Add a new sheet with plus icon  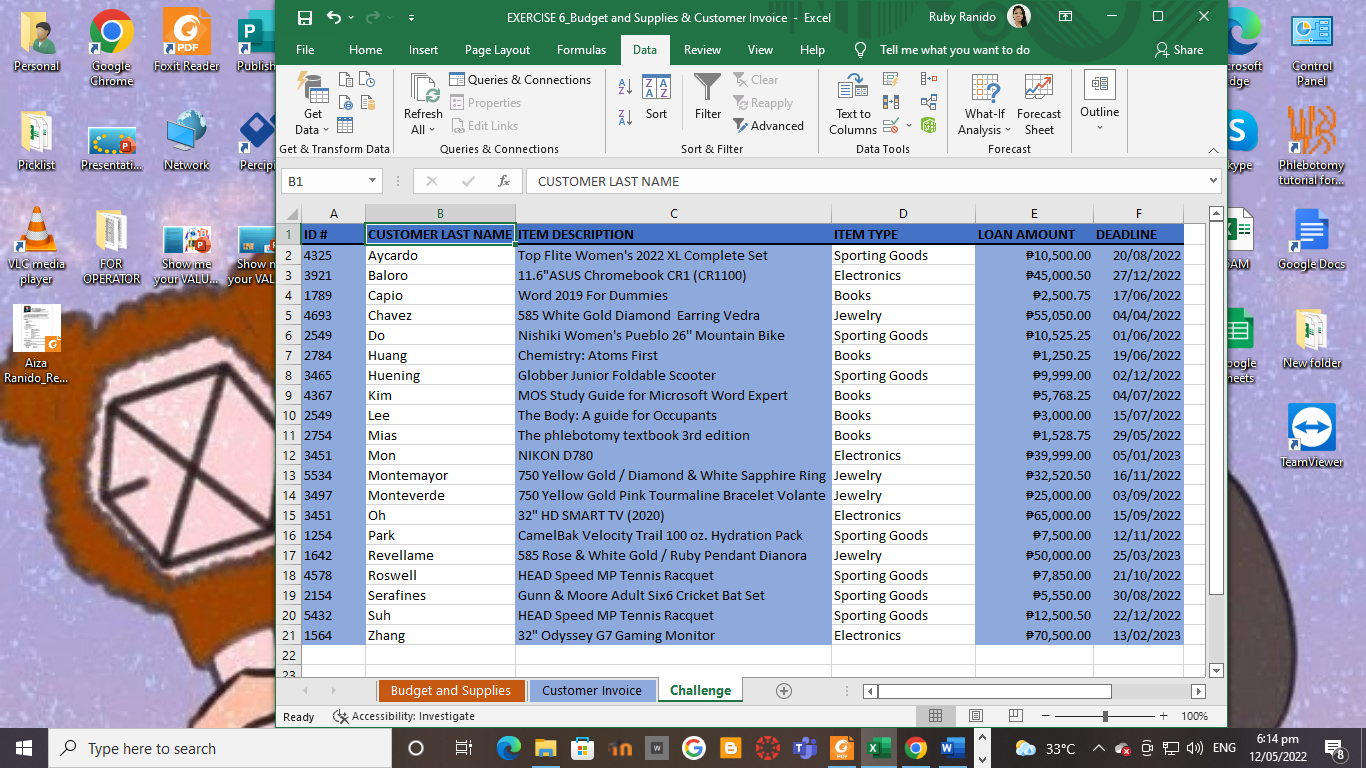(x=784, y=691)
